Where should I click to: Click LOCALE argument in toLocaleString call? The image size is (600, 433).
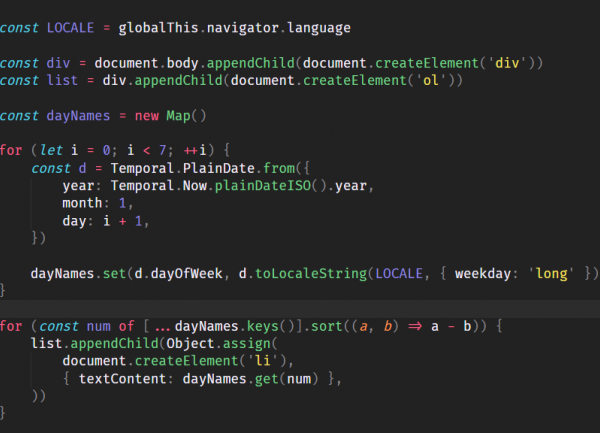pyautogui.click(x=399, y=274)
